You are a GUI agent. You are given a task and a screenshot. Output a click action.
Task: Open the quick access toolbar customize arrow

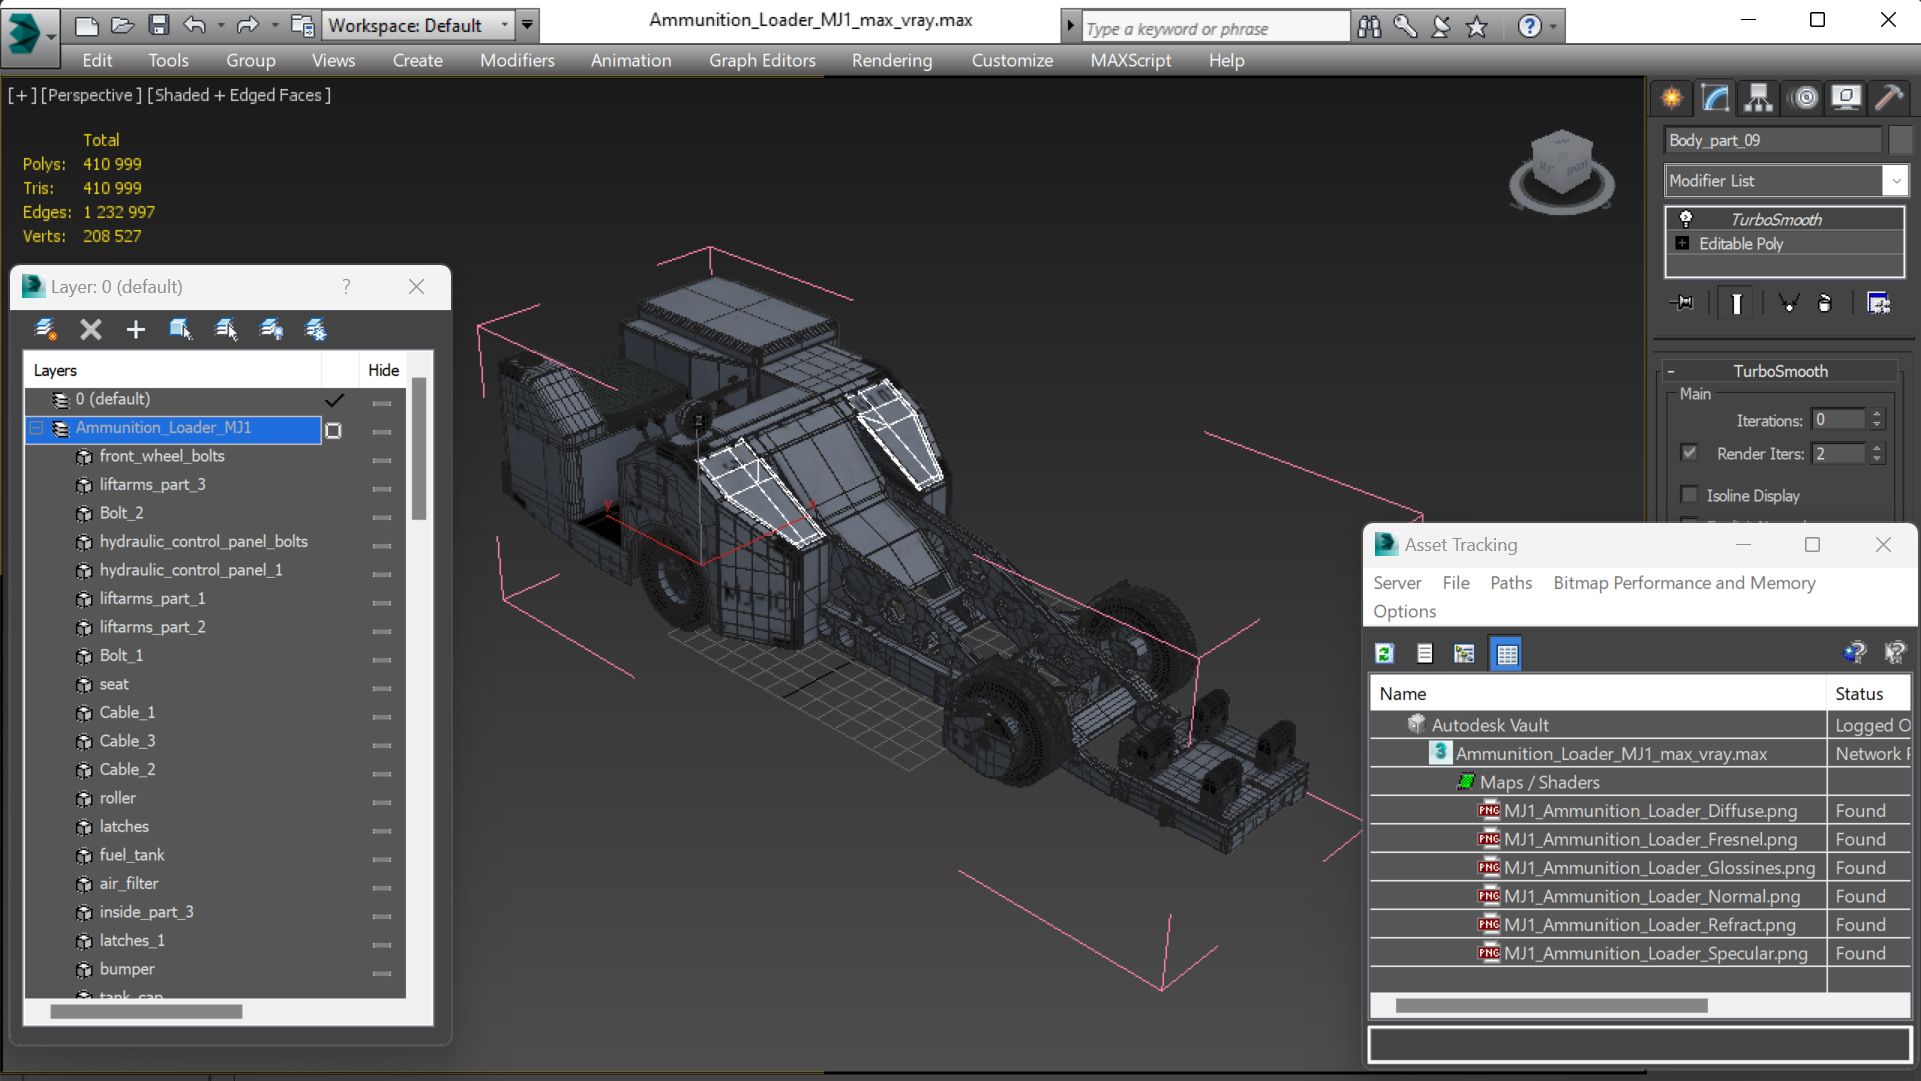click(527, 25)
